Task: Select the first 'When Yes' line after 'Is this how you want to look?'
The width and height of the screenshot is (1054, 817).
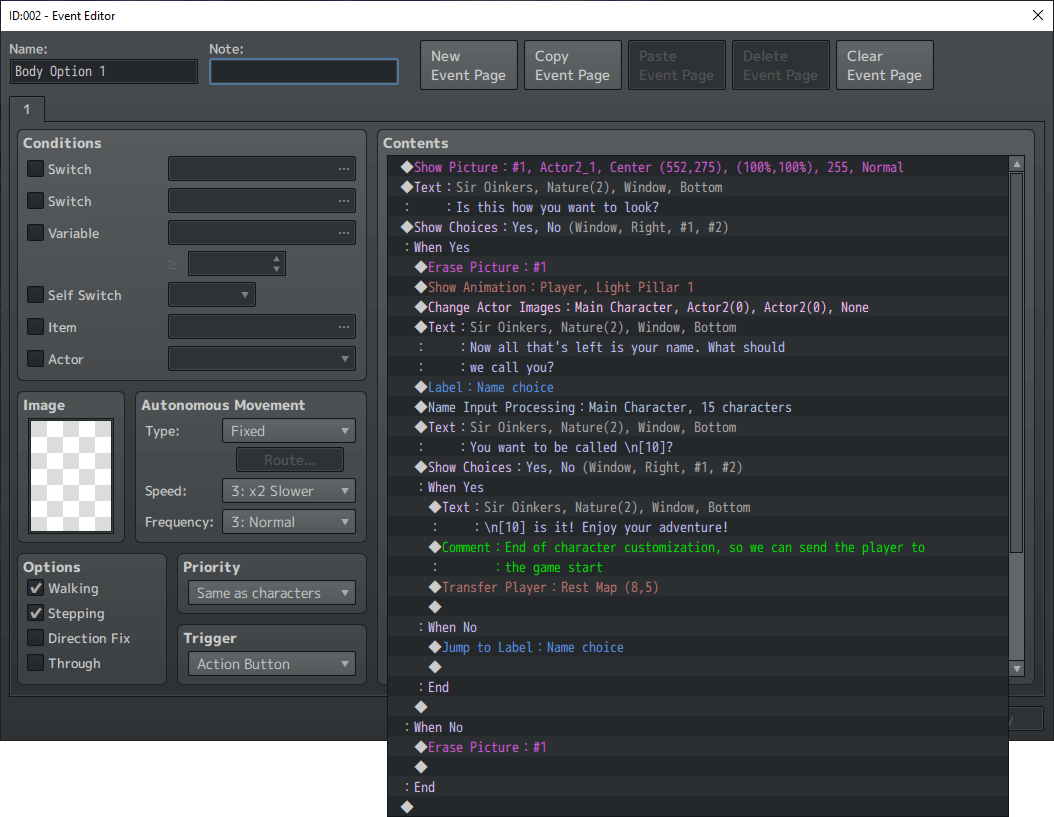Action: [698, 247]
